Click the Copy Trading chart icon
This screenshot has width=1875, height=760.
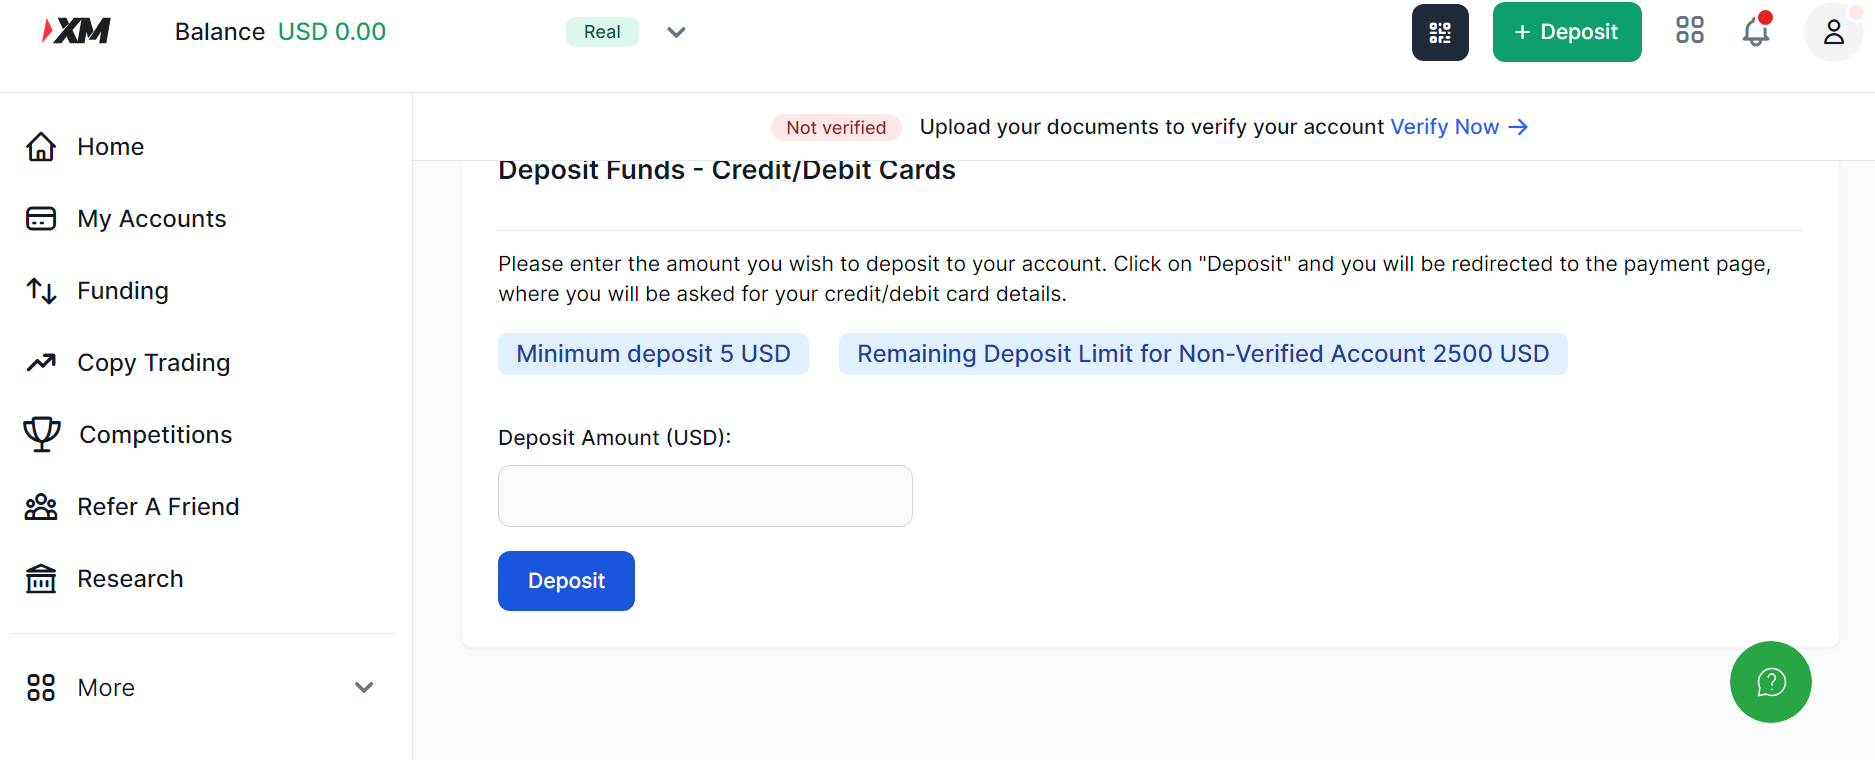[x=41, y=362]
